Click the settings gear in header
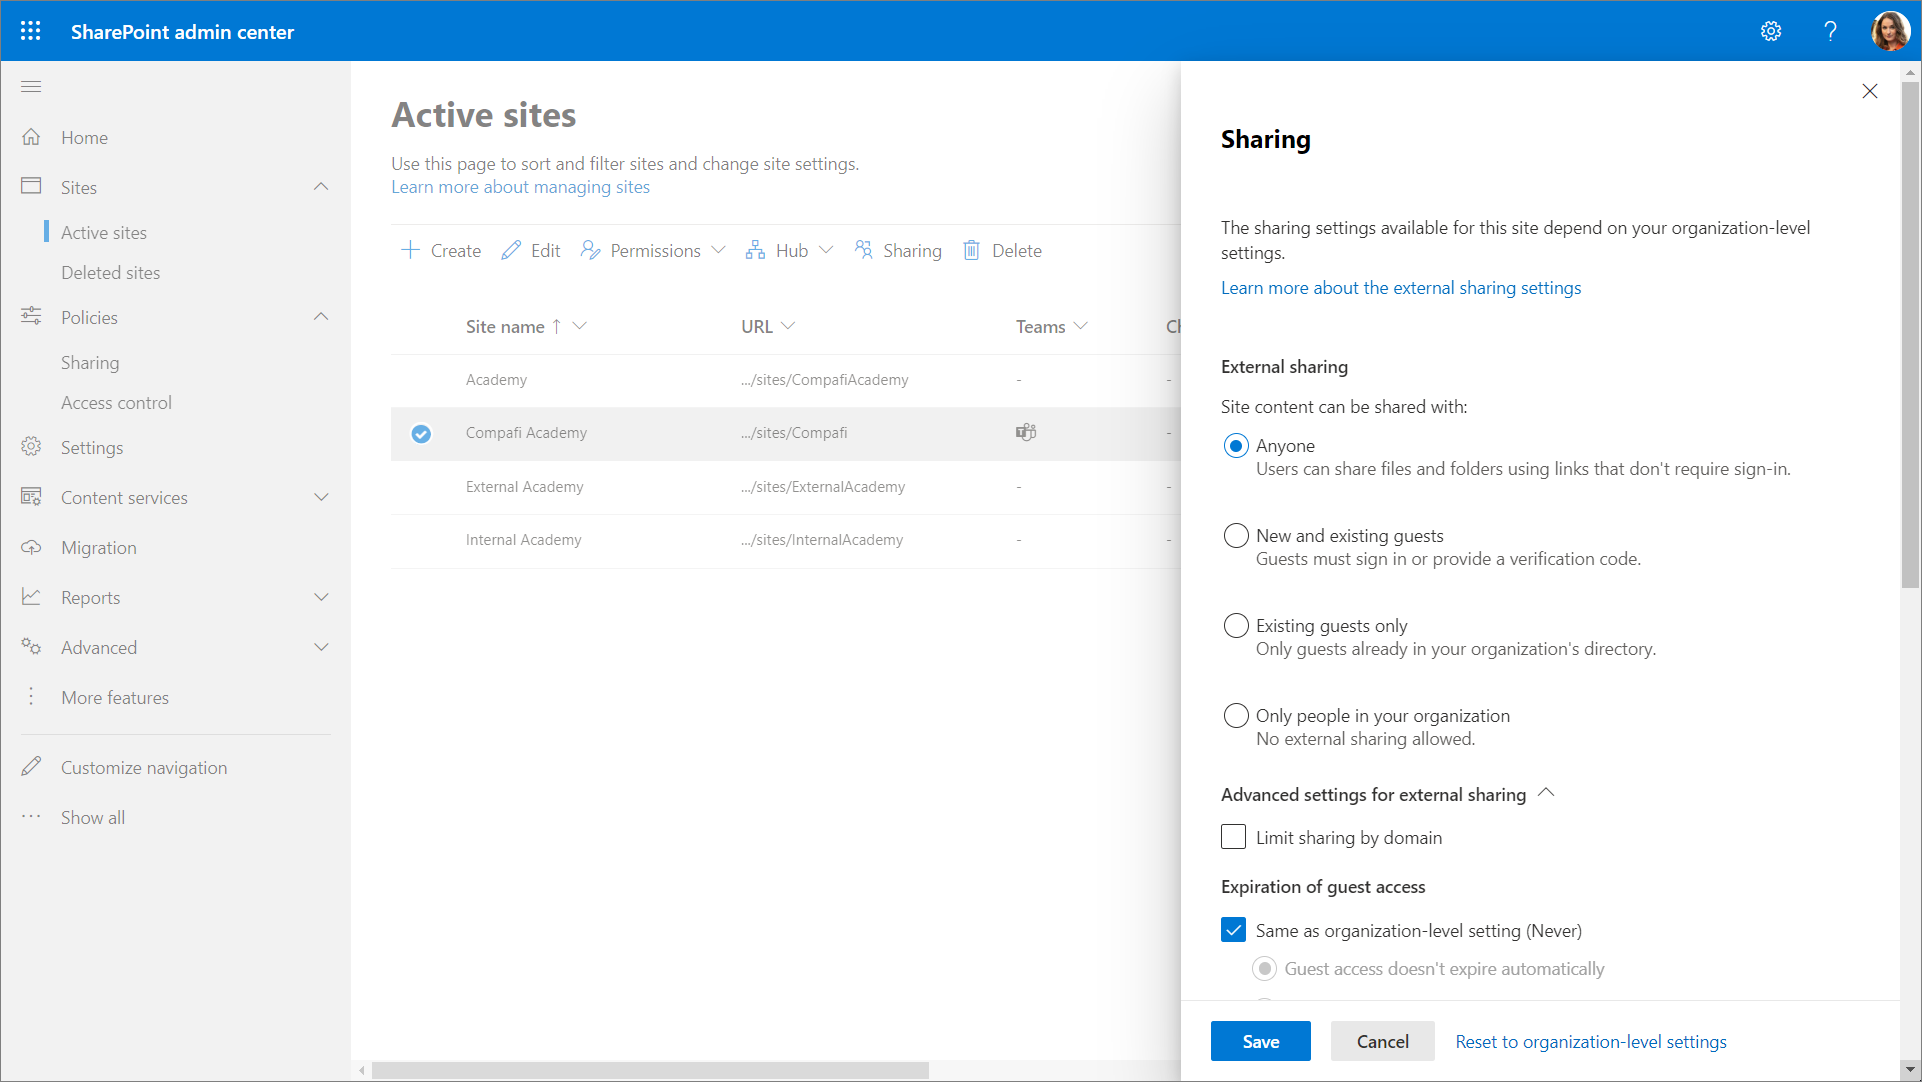Screen dimensions: 1922x1082 click(x=1771, y=31)
